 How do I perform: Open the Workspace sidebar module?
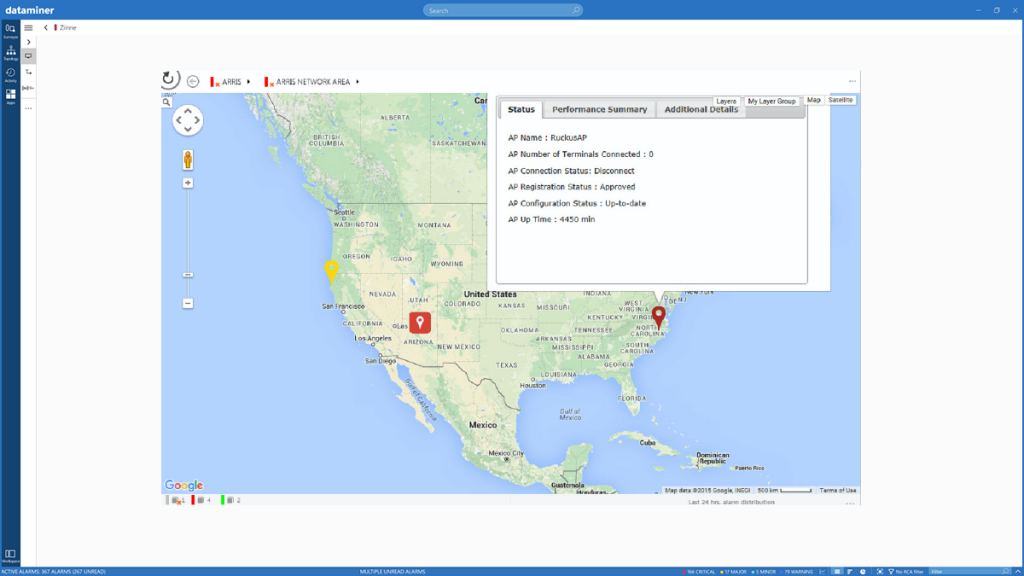(x=10, y=556)
